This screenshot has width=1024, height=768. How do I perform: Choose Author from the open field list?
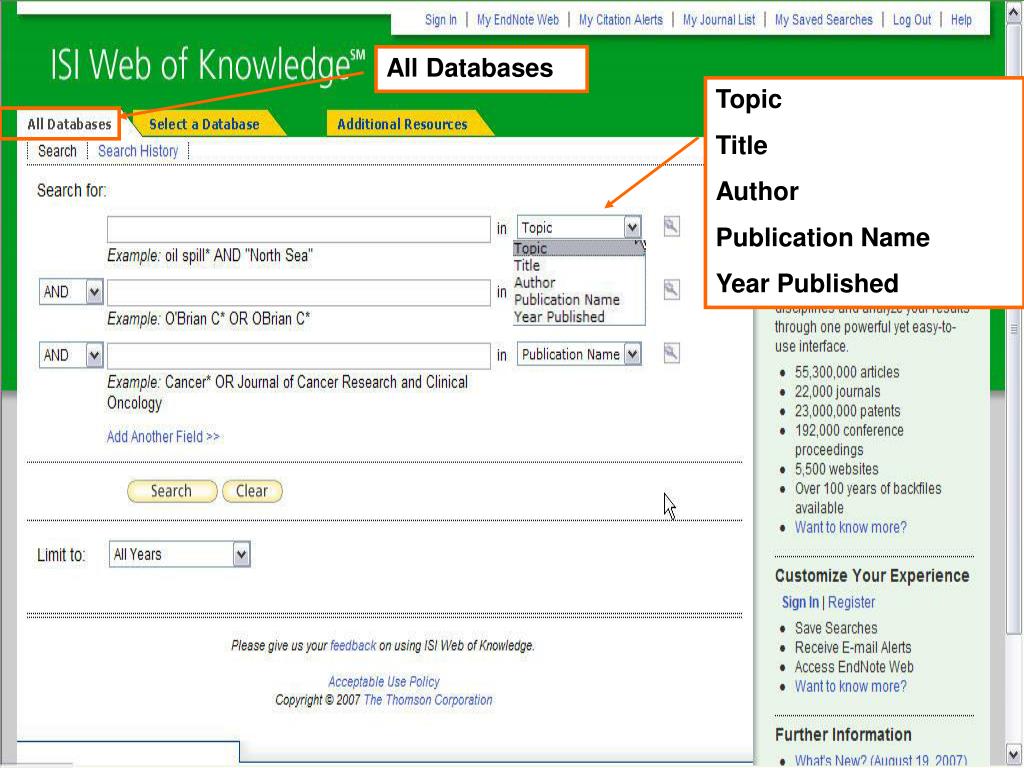pos(535,283)
